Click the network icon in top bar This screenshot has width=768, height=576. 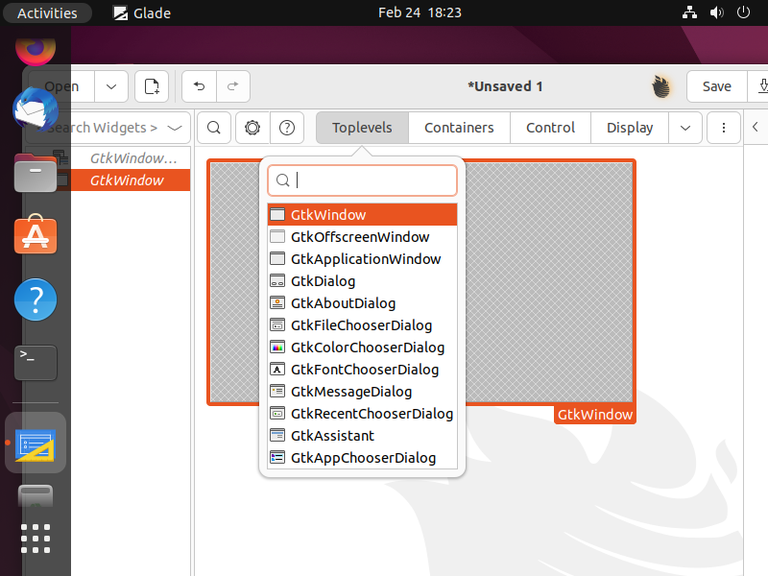[690, 12]
